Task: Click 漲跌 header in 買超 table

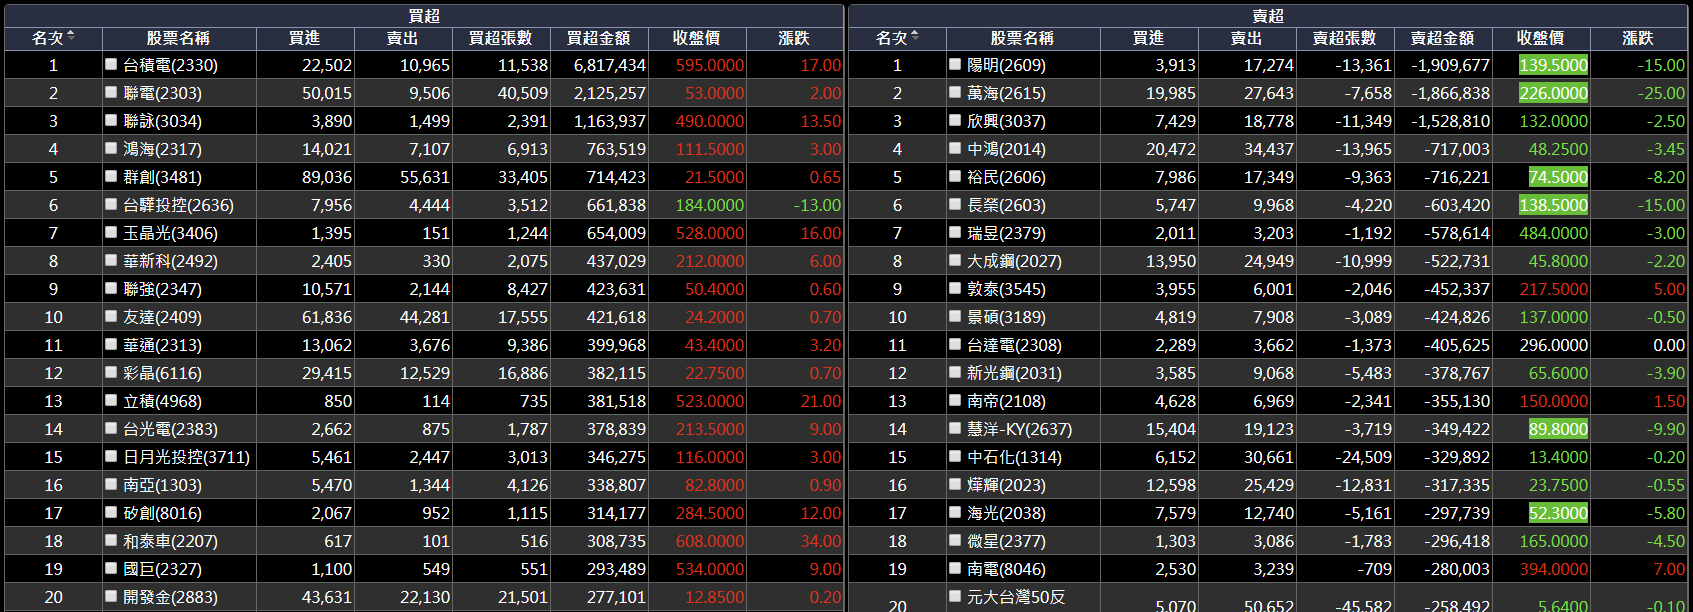Action: point(794,38)
